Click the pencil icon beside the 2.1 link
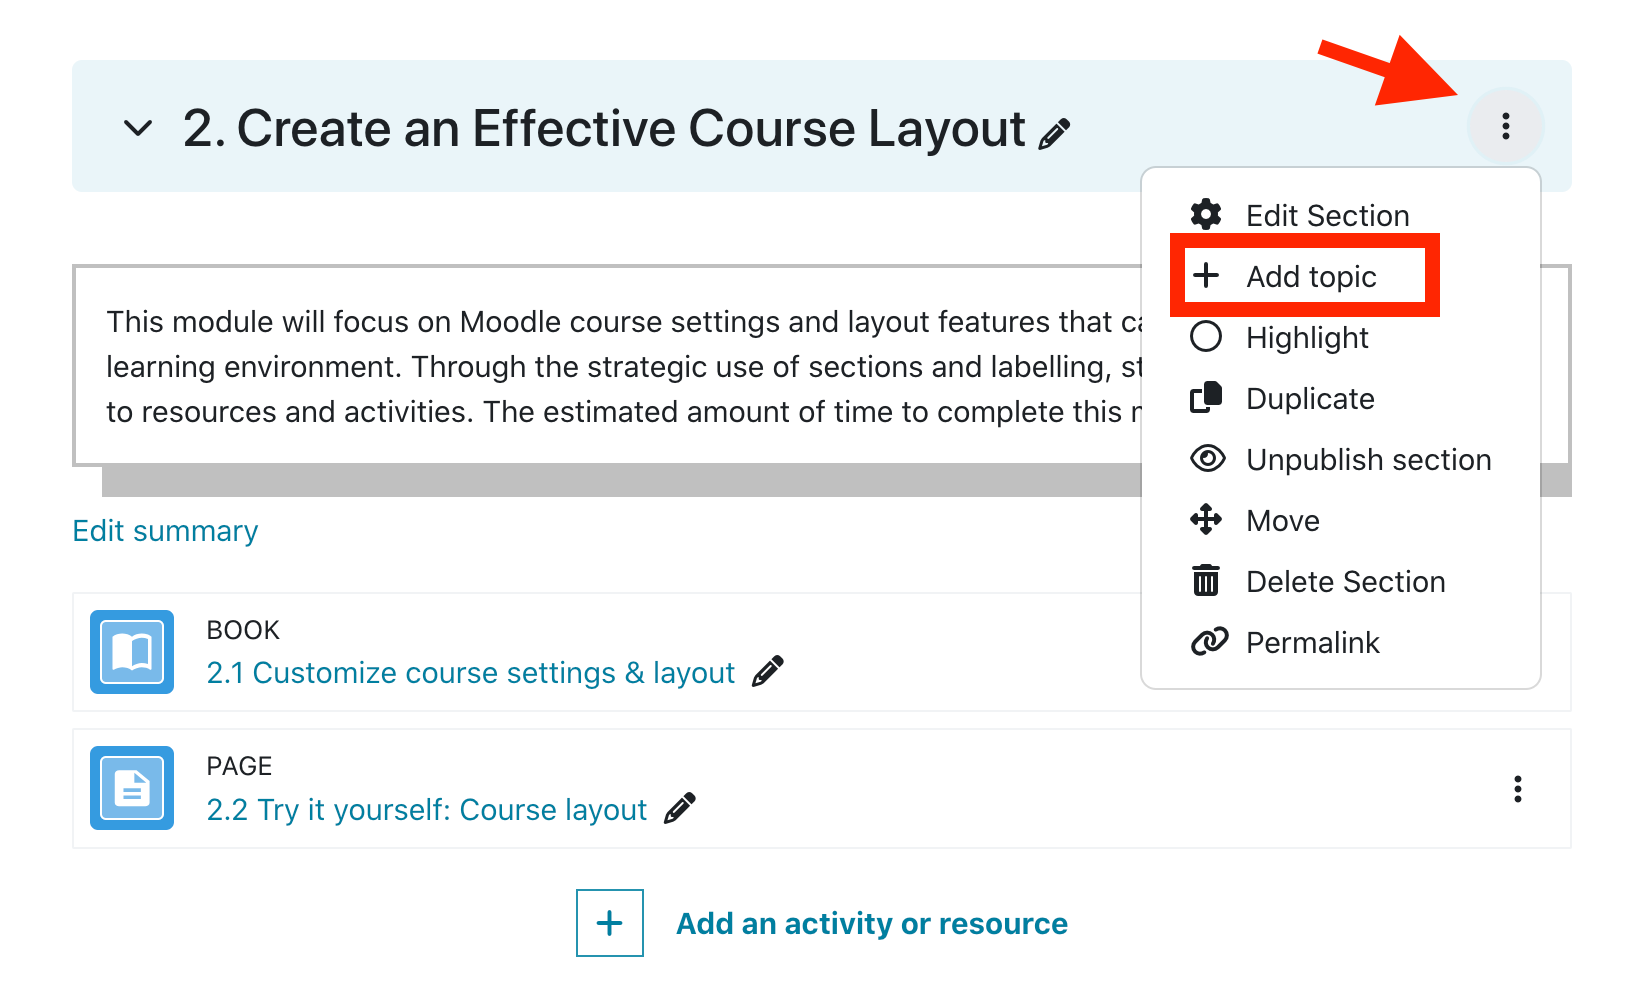Viewport: 1644px width, 996px height. [767, 672]
